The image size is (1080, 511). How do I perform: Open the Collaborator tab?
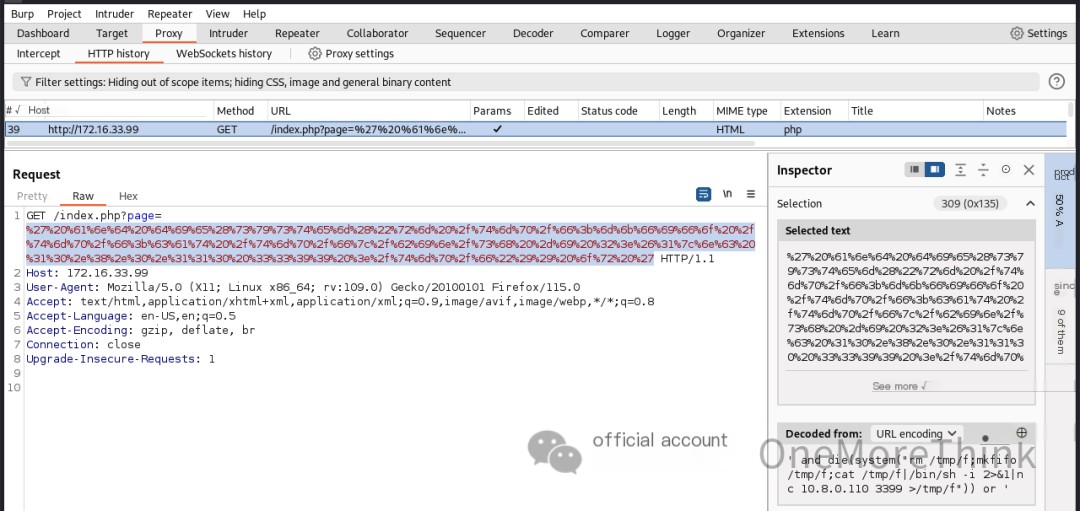[x=377, y=33]
